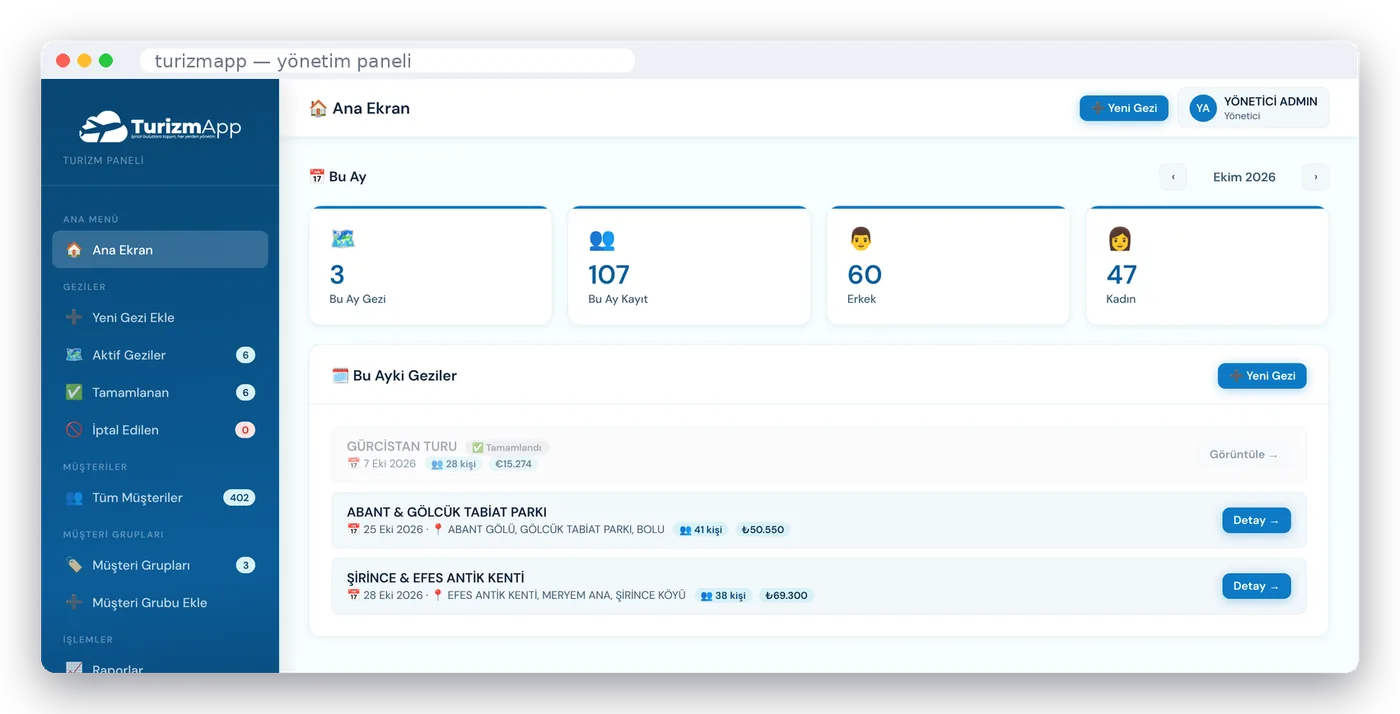The height and width of the screenshot is (714, 1400).
Task: Click the €15.274 price badge
Action: click(x=514, y=464)
